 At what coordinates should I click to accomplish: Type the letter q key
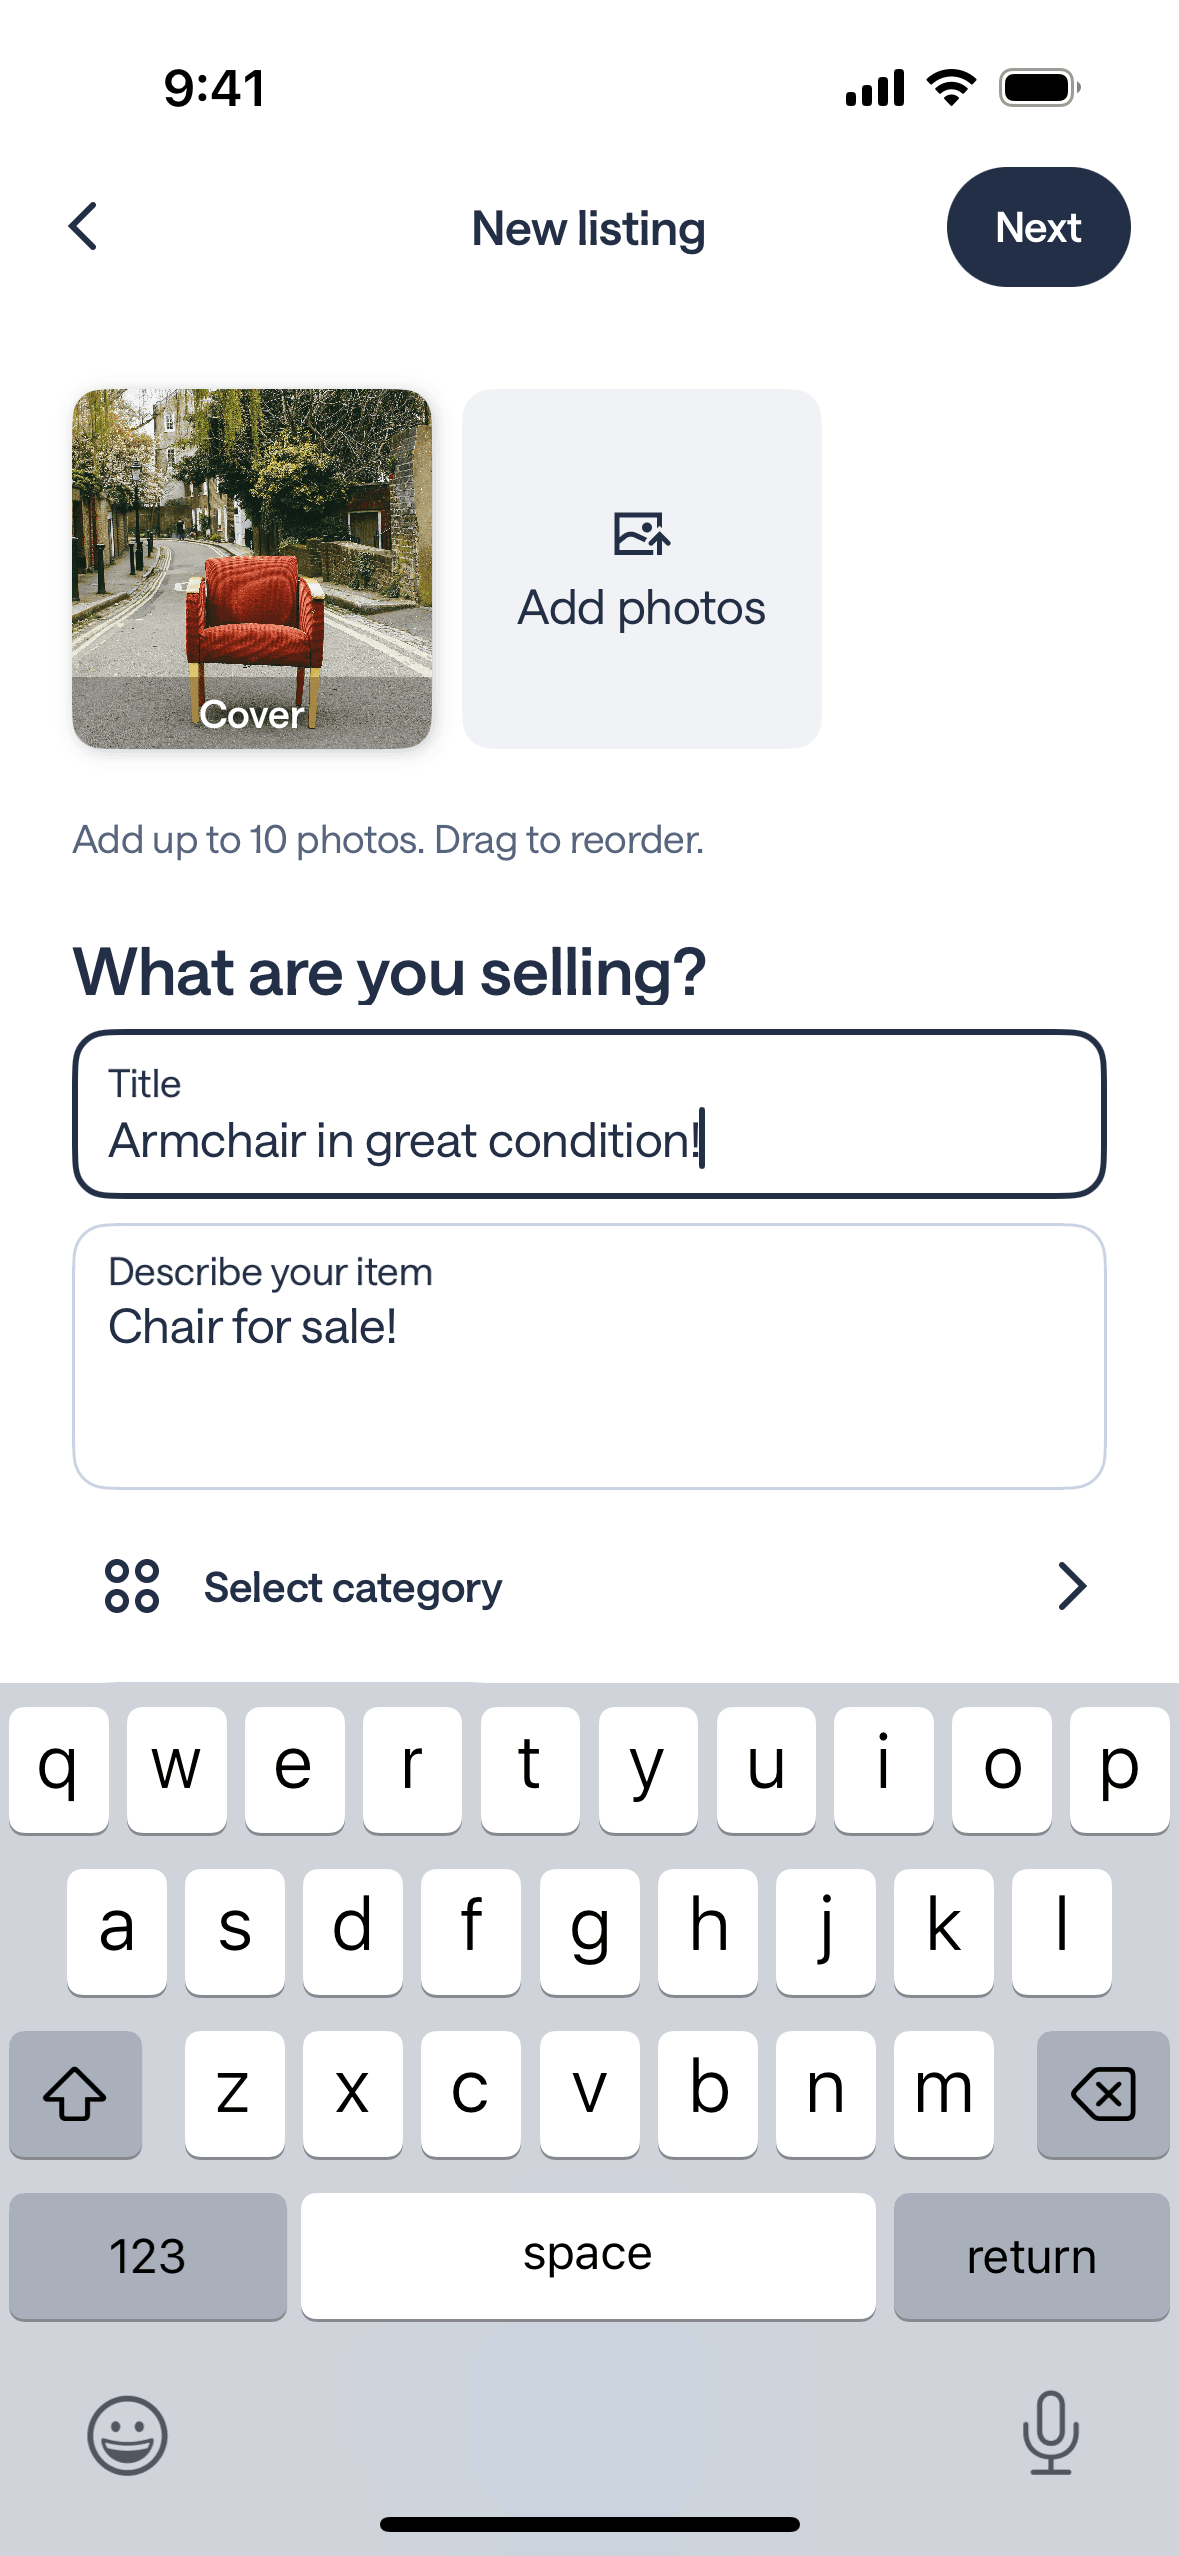click(59, 1770)
